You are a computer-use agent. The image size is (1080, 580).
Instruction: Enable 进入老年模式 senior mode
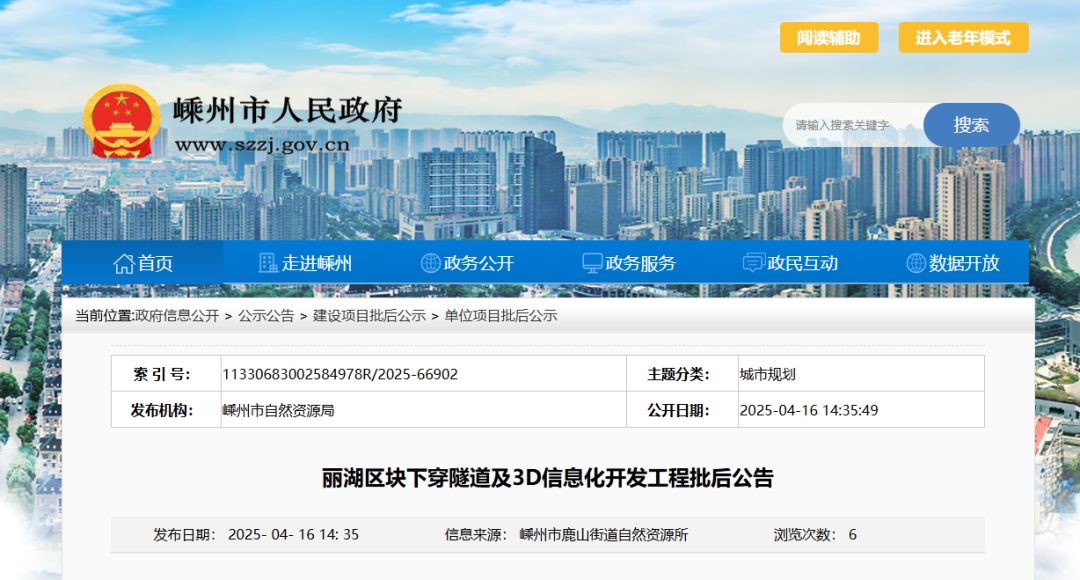[x=963, y=38]
